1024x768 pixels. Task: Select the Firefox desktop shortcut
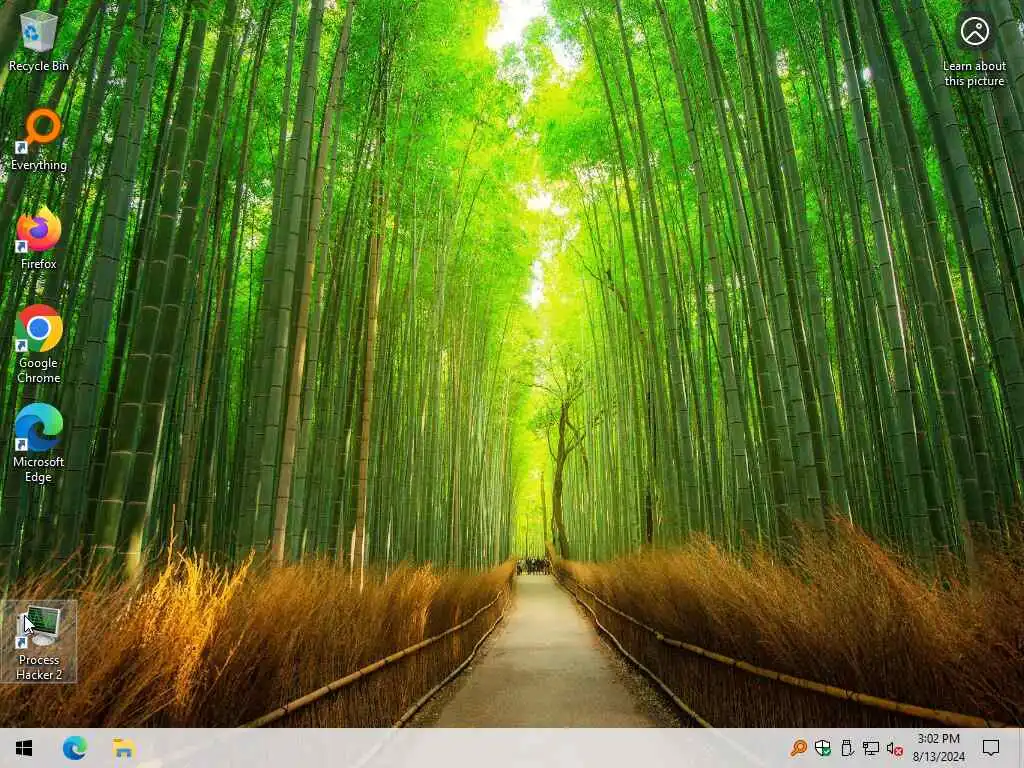pos(39,238)
